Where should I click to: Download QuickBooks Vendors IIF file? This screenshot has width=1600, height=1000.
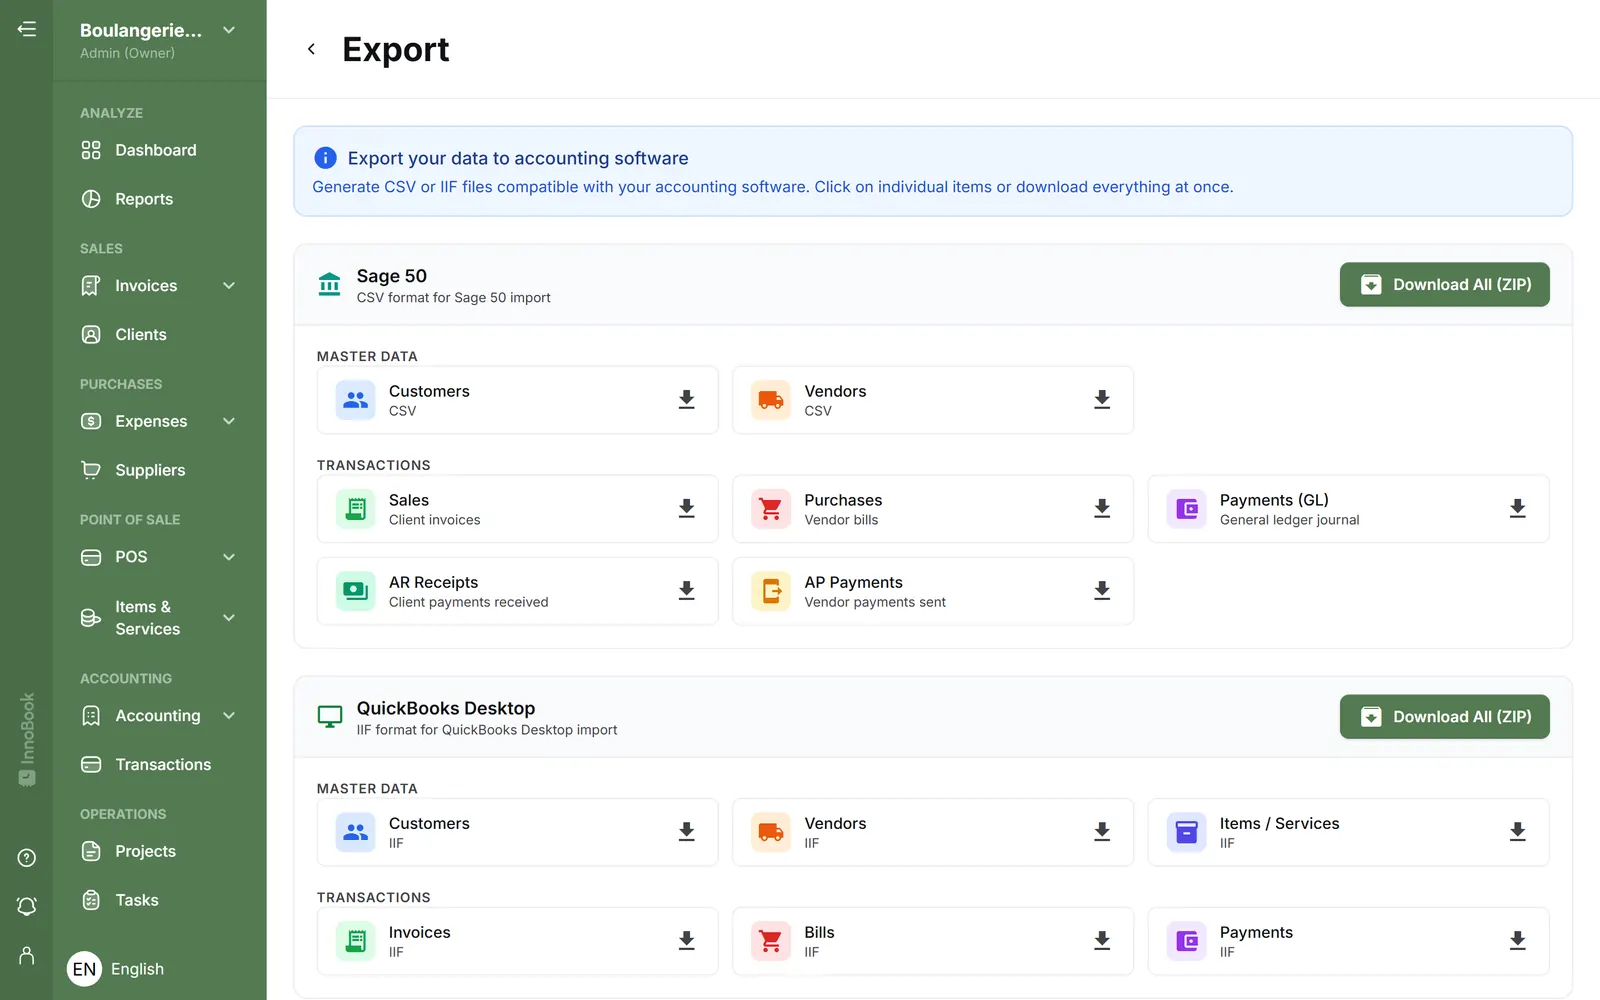coord(1102,832)
